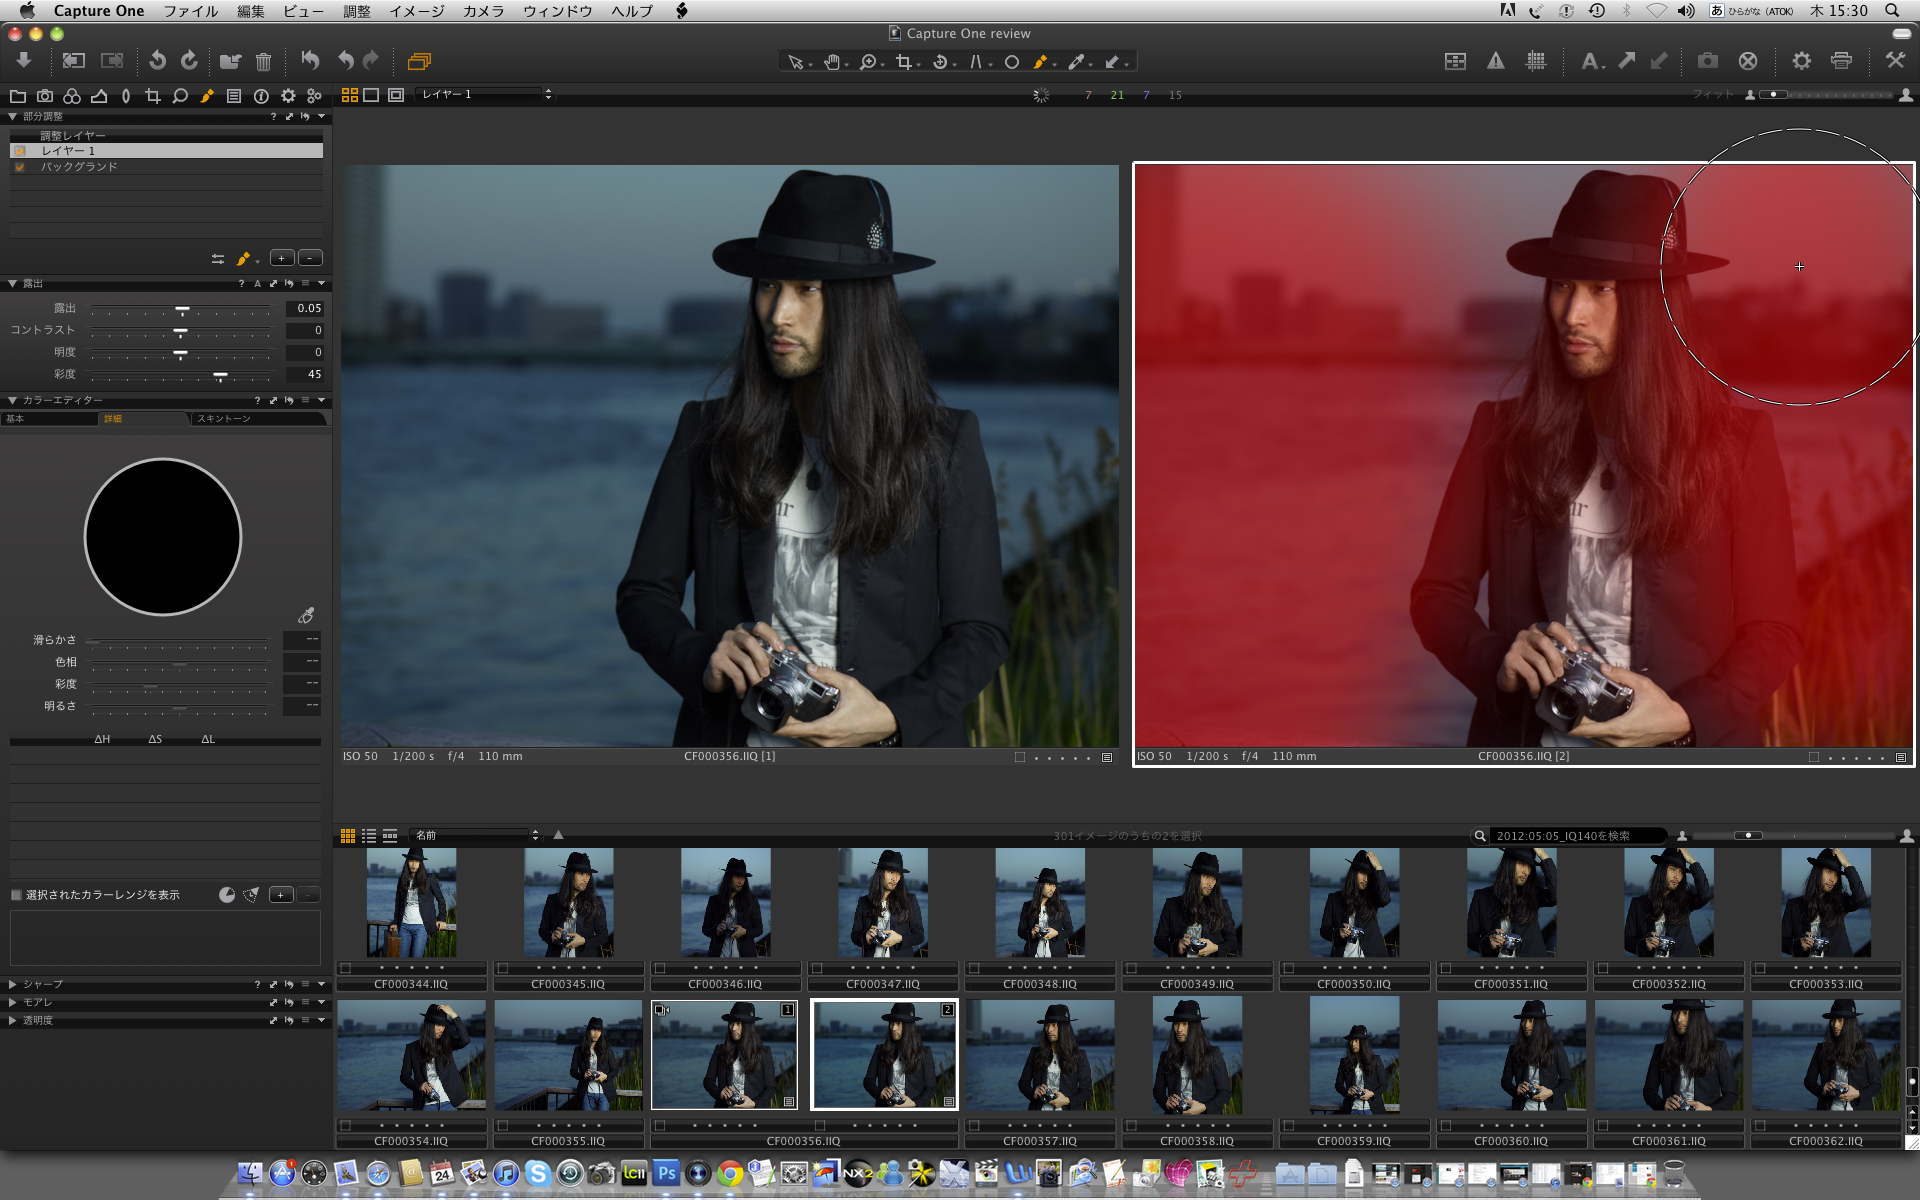Click the print icon in toolbar
Viewport: 1920px width, 1200px height.
pos(1841,61)
